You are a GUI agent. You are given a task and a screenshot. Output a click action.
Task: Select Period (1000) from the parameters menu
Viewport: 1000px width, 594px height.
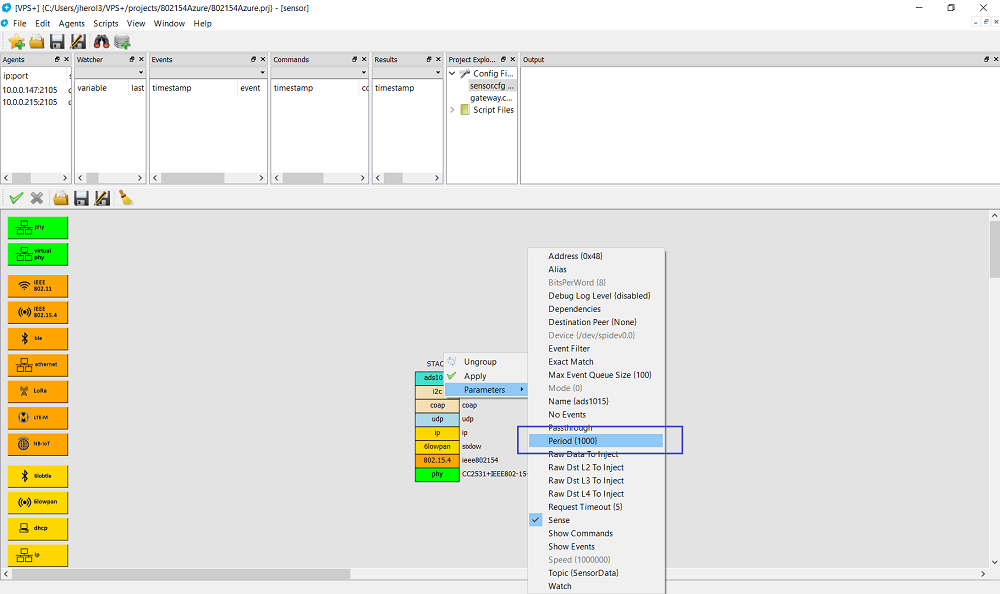573,441
